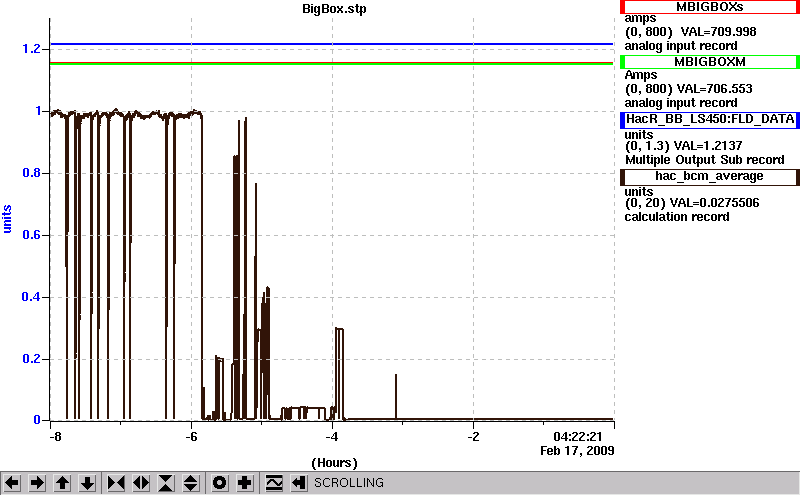Click the SCROLLING status label
The height and width of the screenshot is (495, 800).
pos(349,483)
